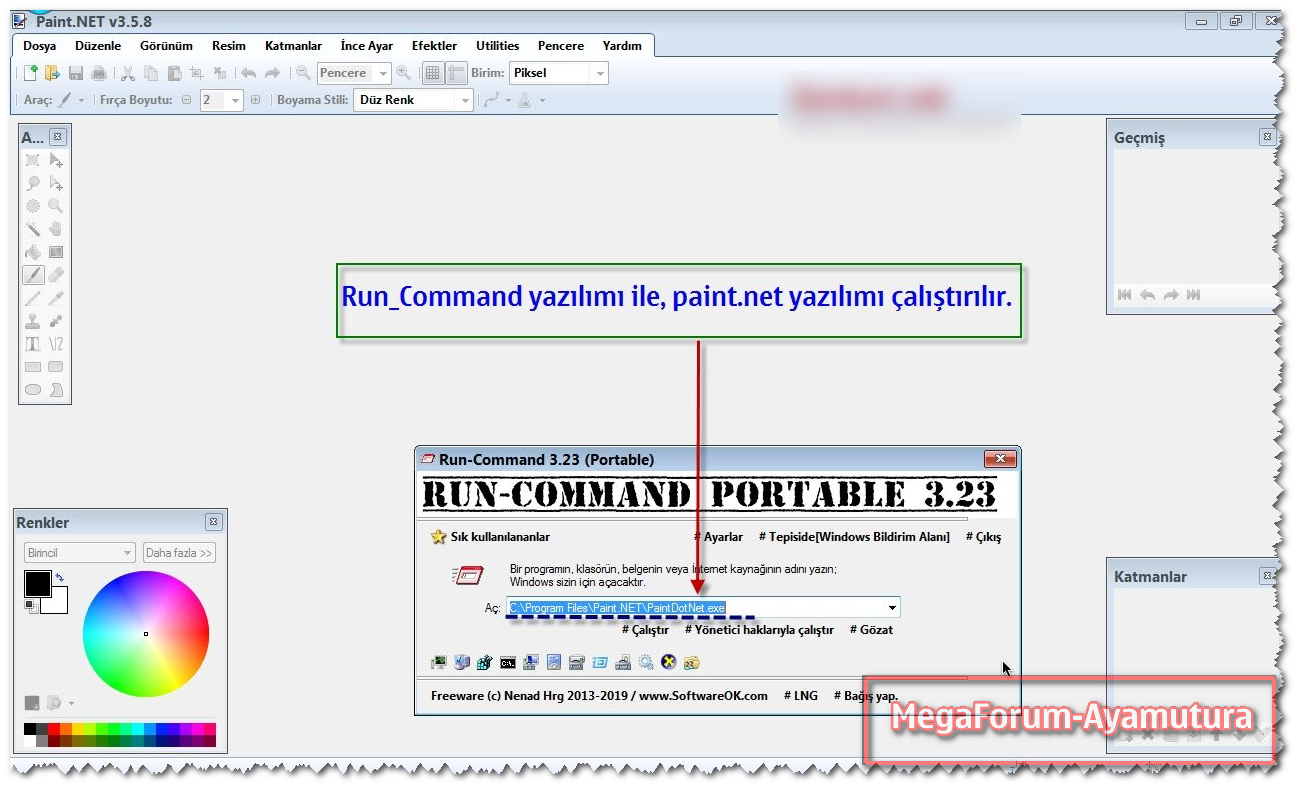1301x791 pixels.
Task: Toggle the rulers button
Action: (456, 73)
